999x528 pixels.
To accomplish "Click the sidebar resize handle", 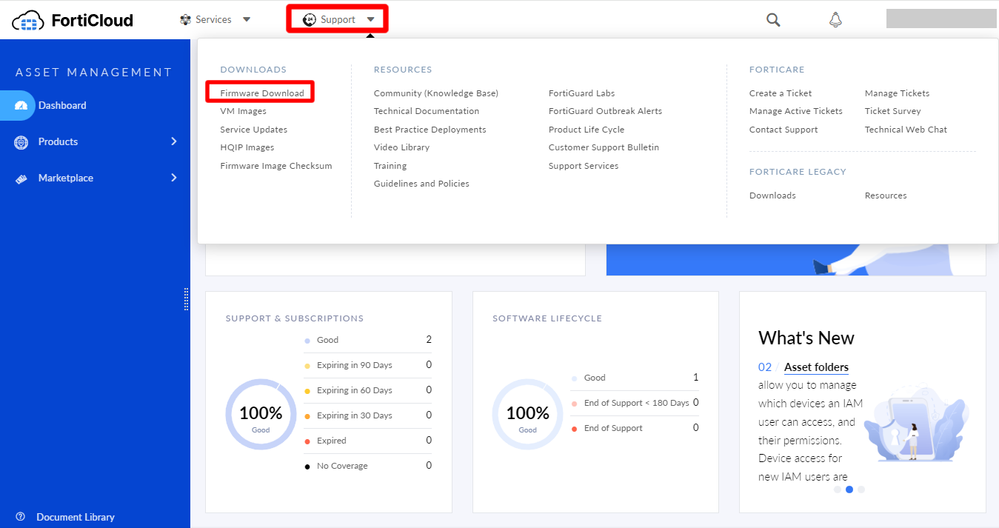I will click(186, 299).
